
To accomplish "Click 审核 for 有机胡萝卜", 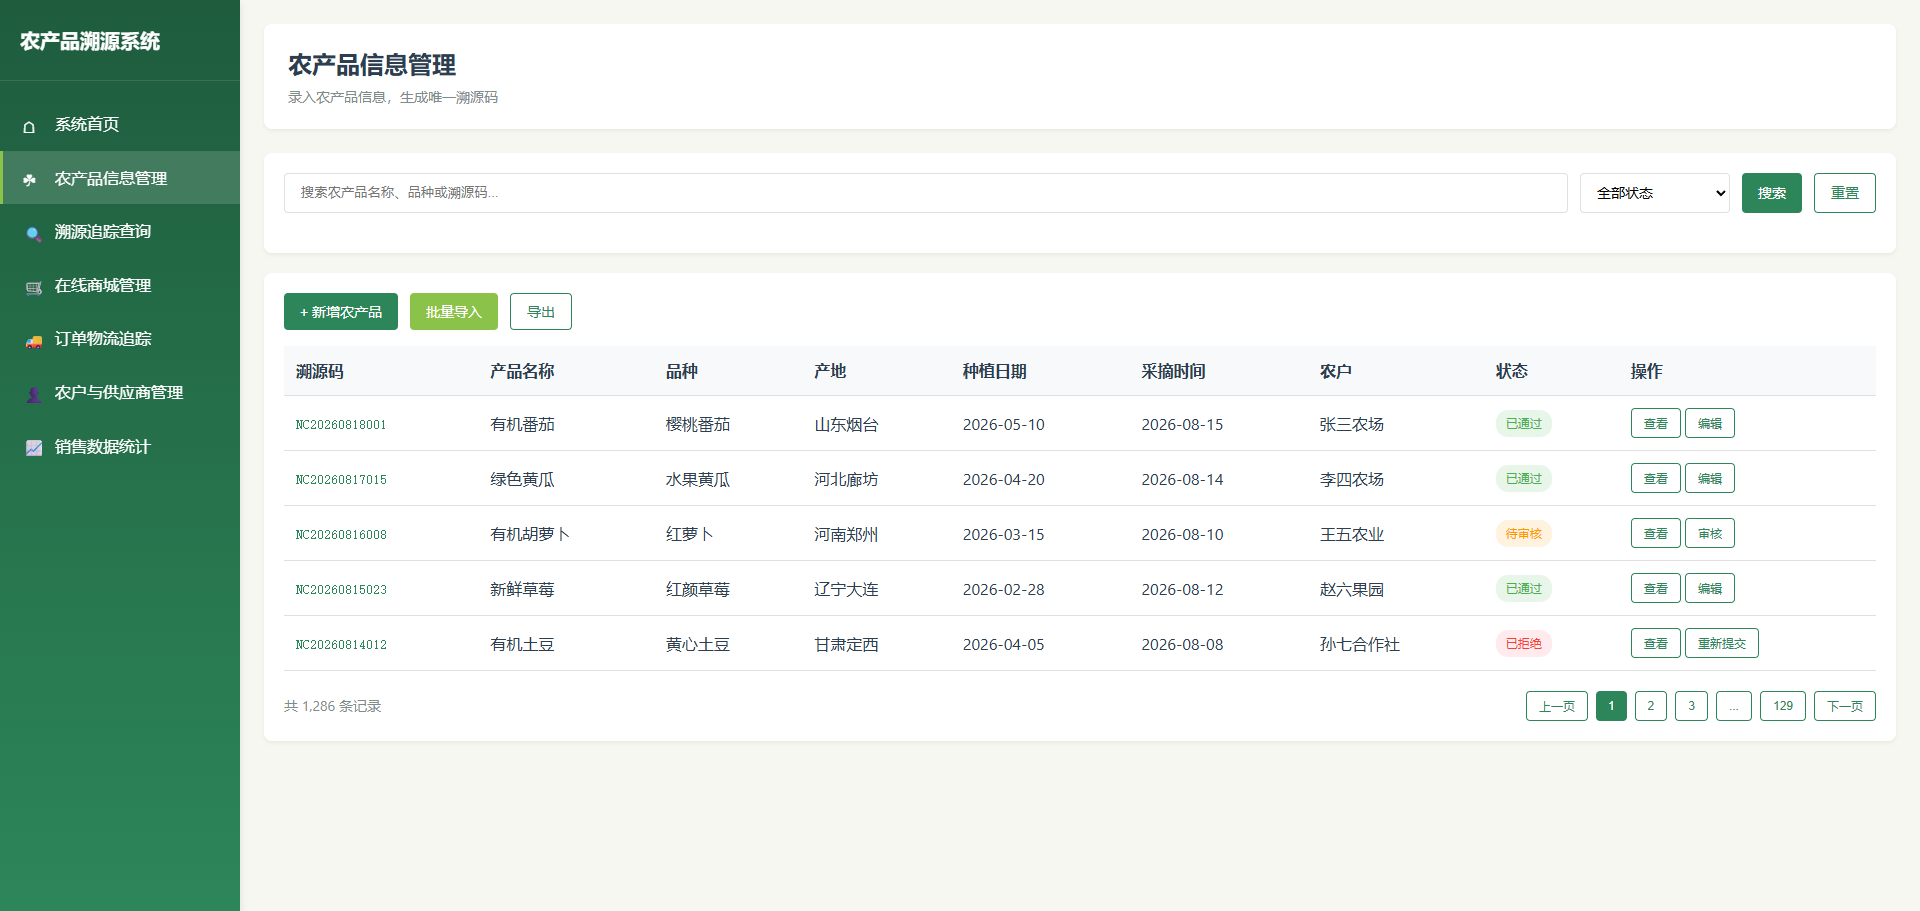I will click(1710, 533).
